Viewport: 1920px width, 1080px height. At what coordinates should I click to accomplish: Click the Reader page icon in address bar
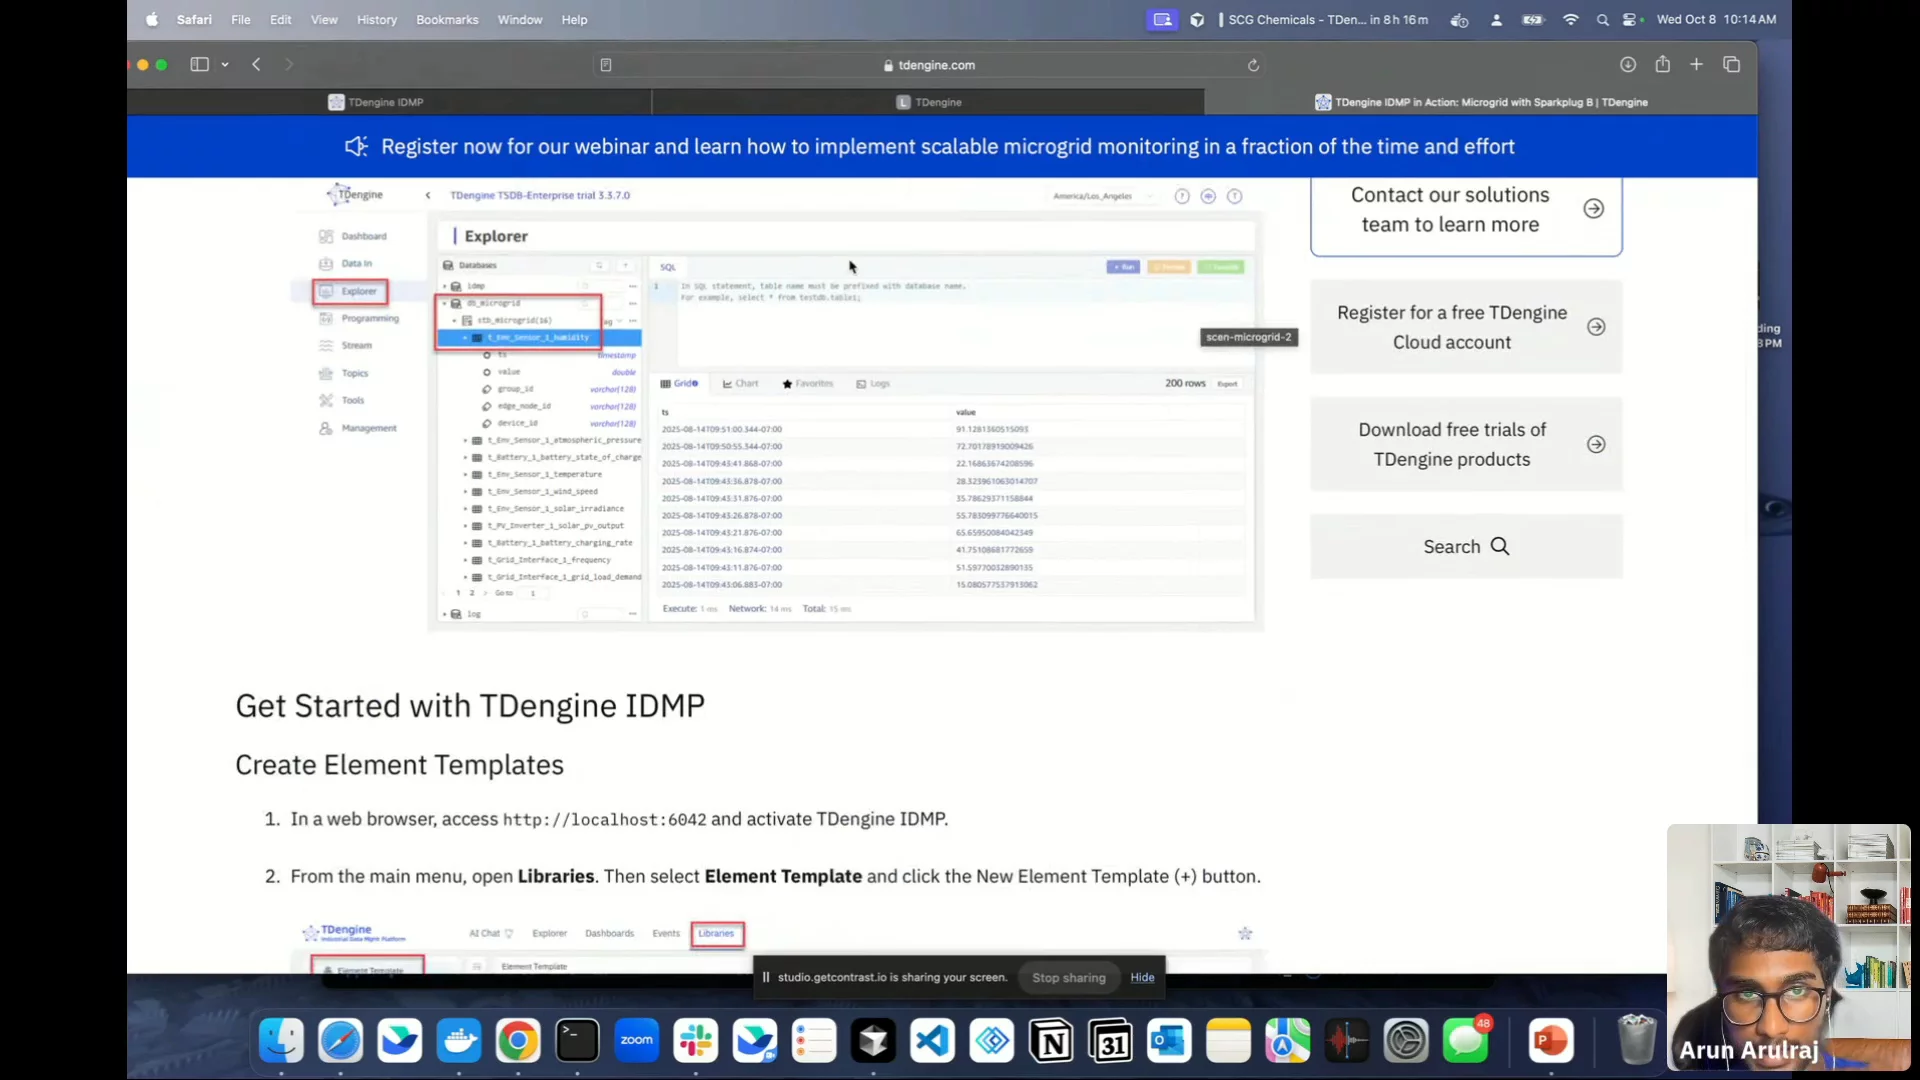click(x=605, y=65)
